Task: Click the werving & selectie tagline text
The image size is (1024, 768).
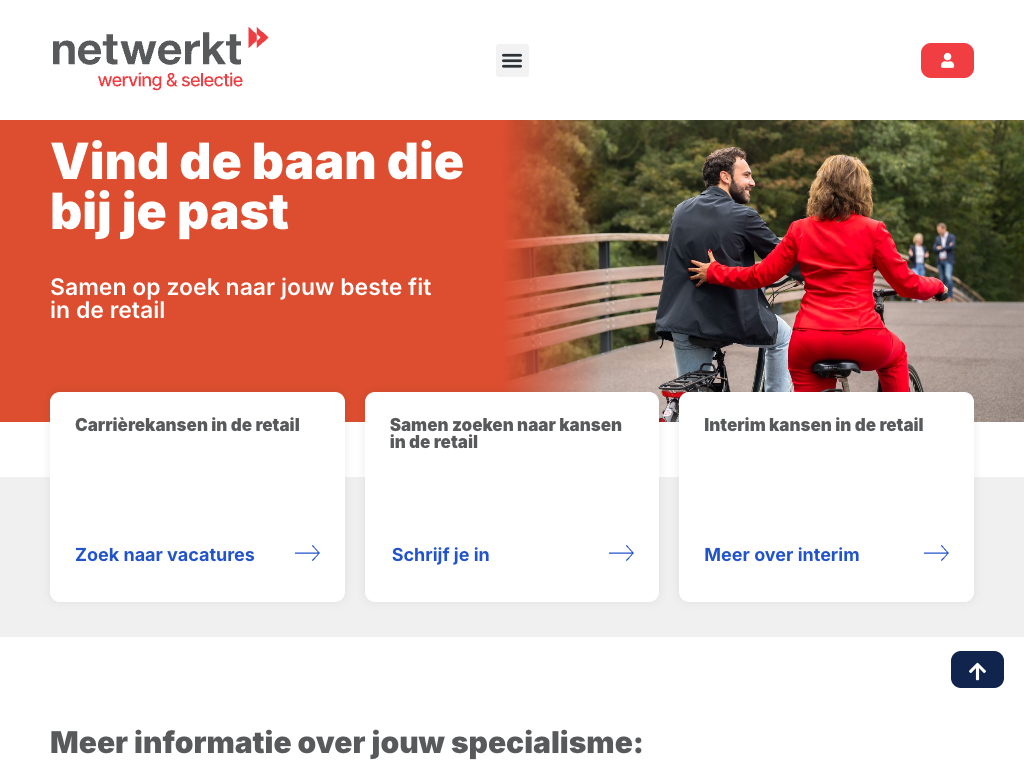Action: 170,80
